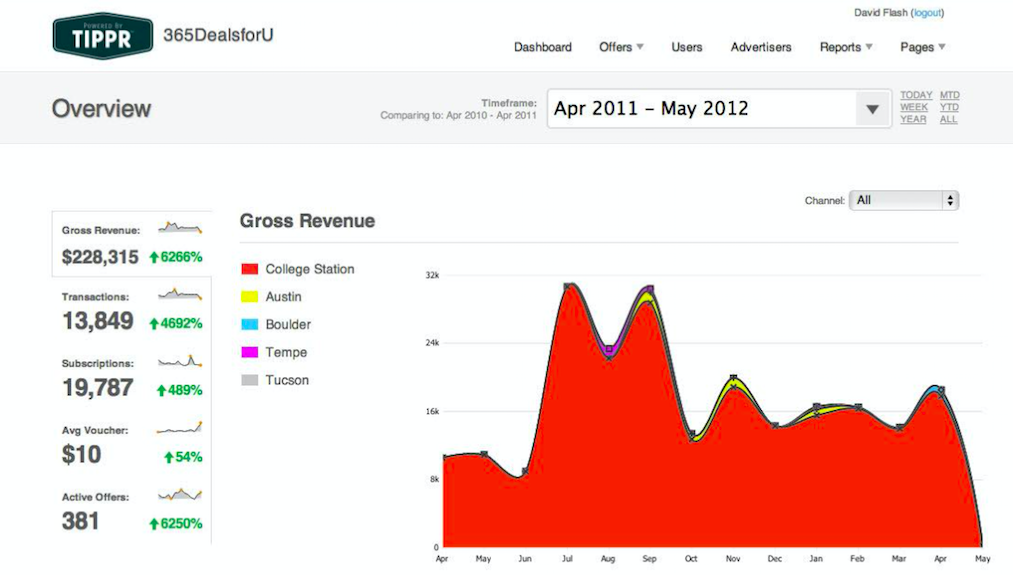
Task: Click the Transactions sparkline chart
Action: pyautogui.click(x=180, y=295)
